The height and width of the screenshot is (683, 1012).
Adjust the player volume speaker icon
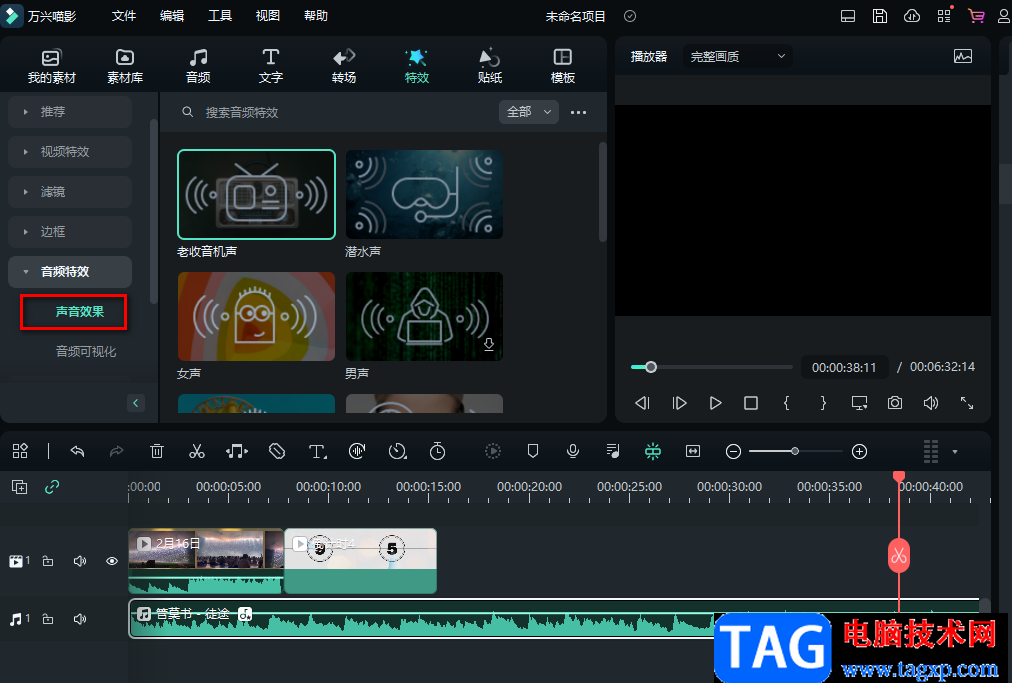tap(931, 403)
